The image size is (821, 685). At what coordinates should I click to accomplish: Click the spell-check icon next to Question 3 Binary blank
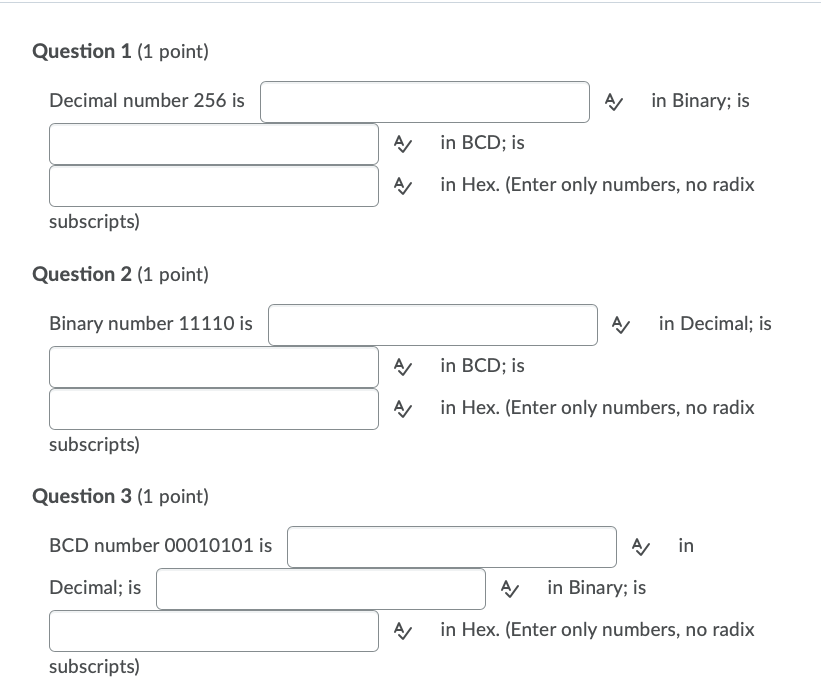pyautogui.click(x=510, y=588)
